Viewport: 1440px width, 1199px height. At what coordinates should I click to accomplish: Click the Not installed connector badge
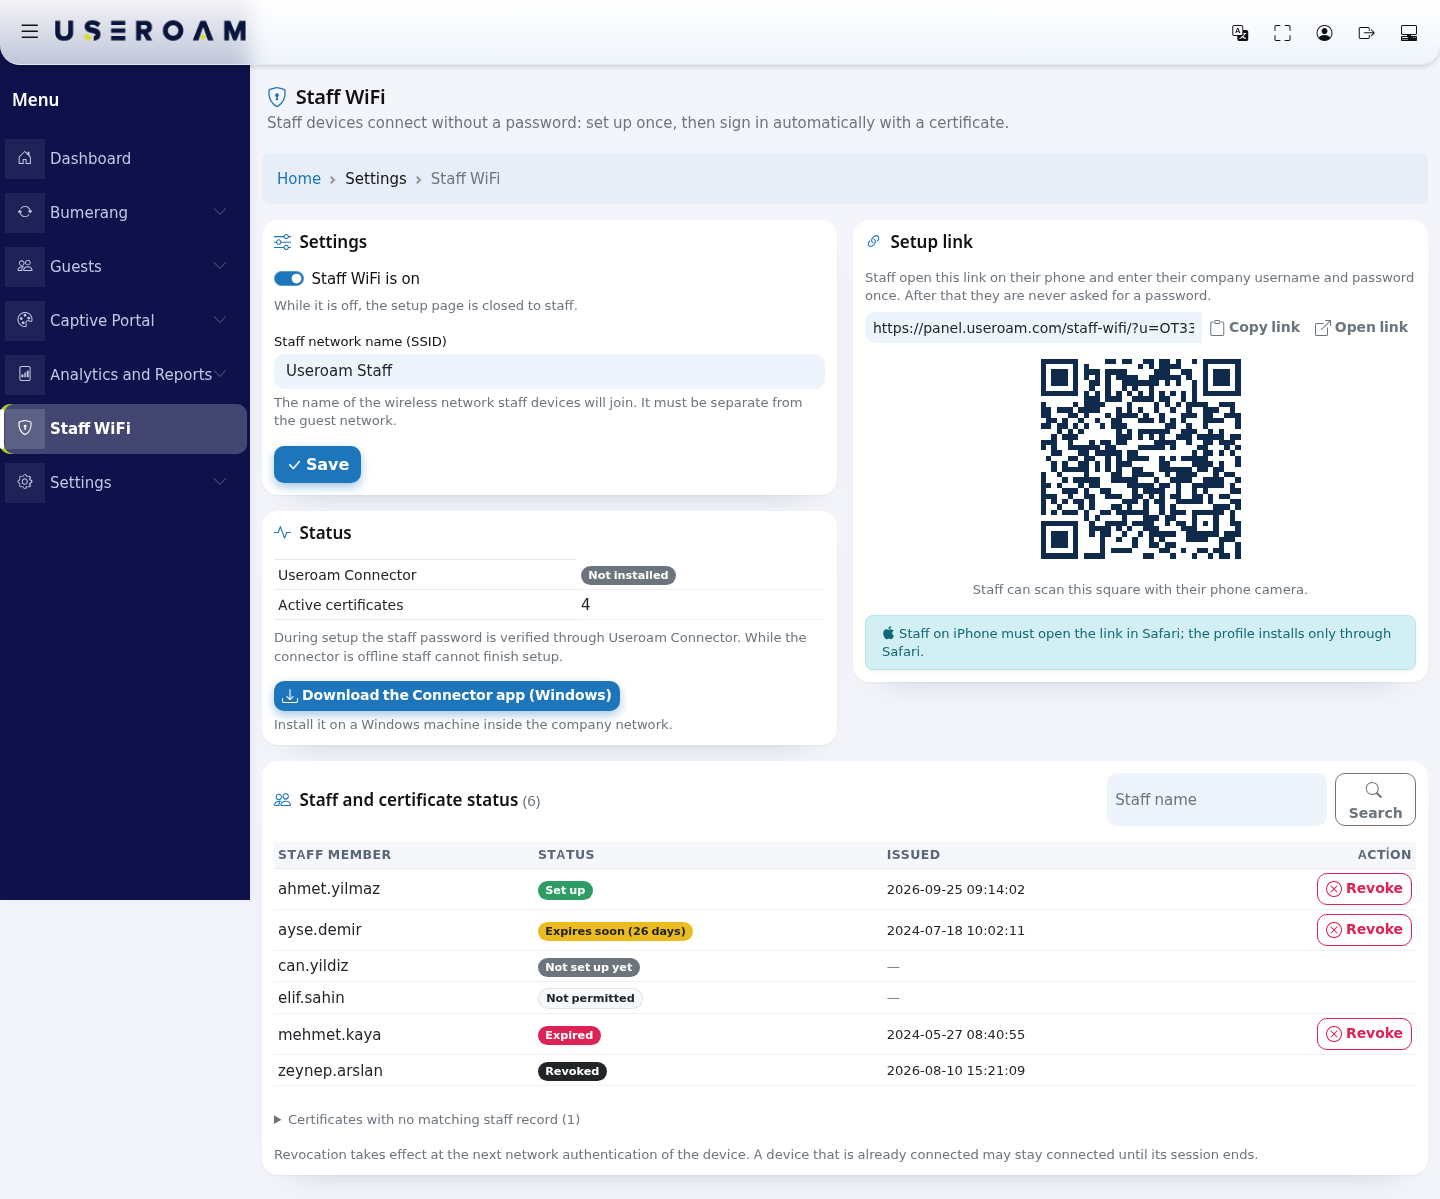coord(628,575)
